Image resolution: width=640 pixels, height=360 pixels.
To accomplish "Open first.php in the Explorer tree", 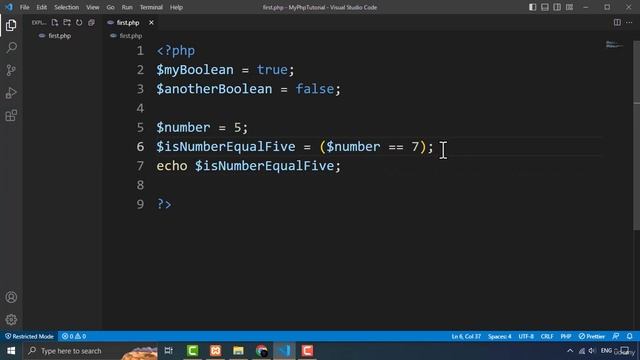I will click(x=60, y=36).
